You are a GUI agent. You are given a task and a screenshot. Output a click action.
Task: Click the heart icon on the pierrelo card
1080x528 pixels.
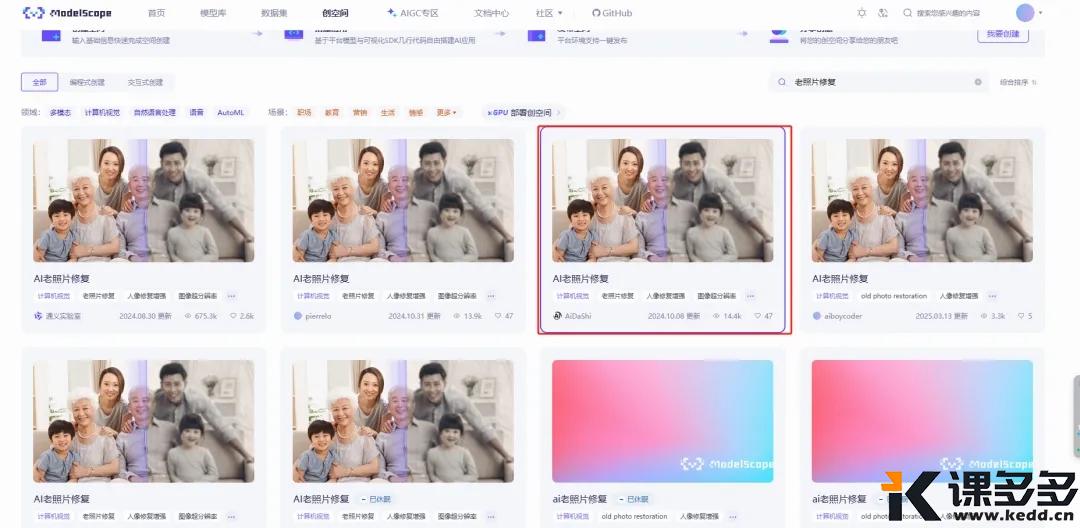pyautogui.click(x=498, y=316)
